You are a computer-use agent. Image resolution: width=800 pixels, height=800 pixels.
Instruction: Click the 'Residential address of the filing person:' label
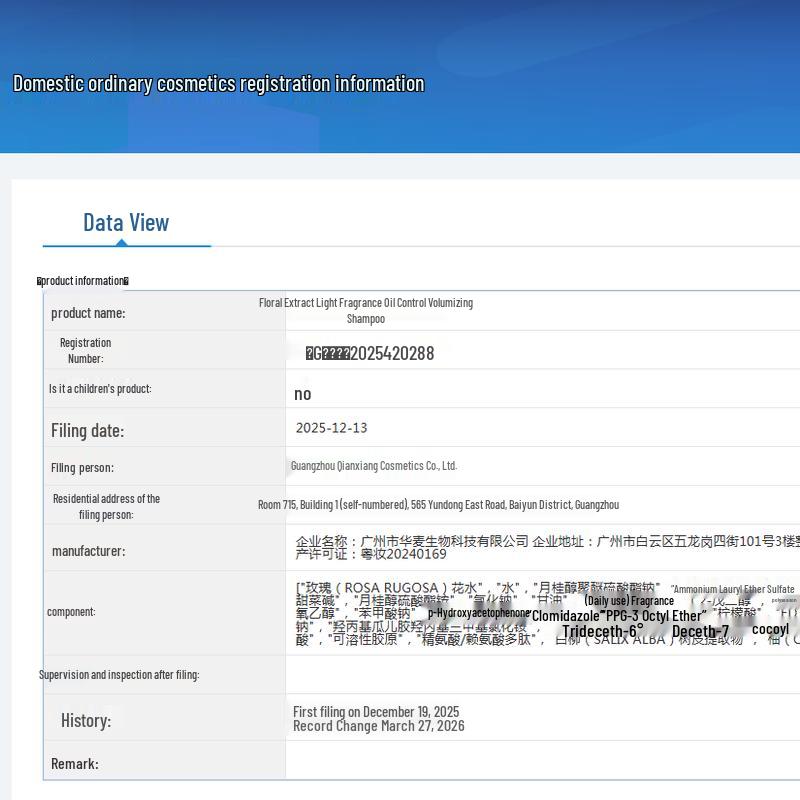point(106,507)
